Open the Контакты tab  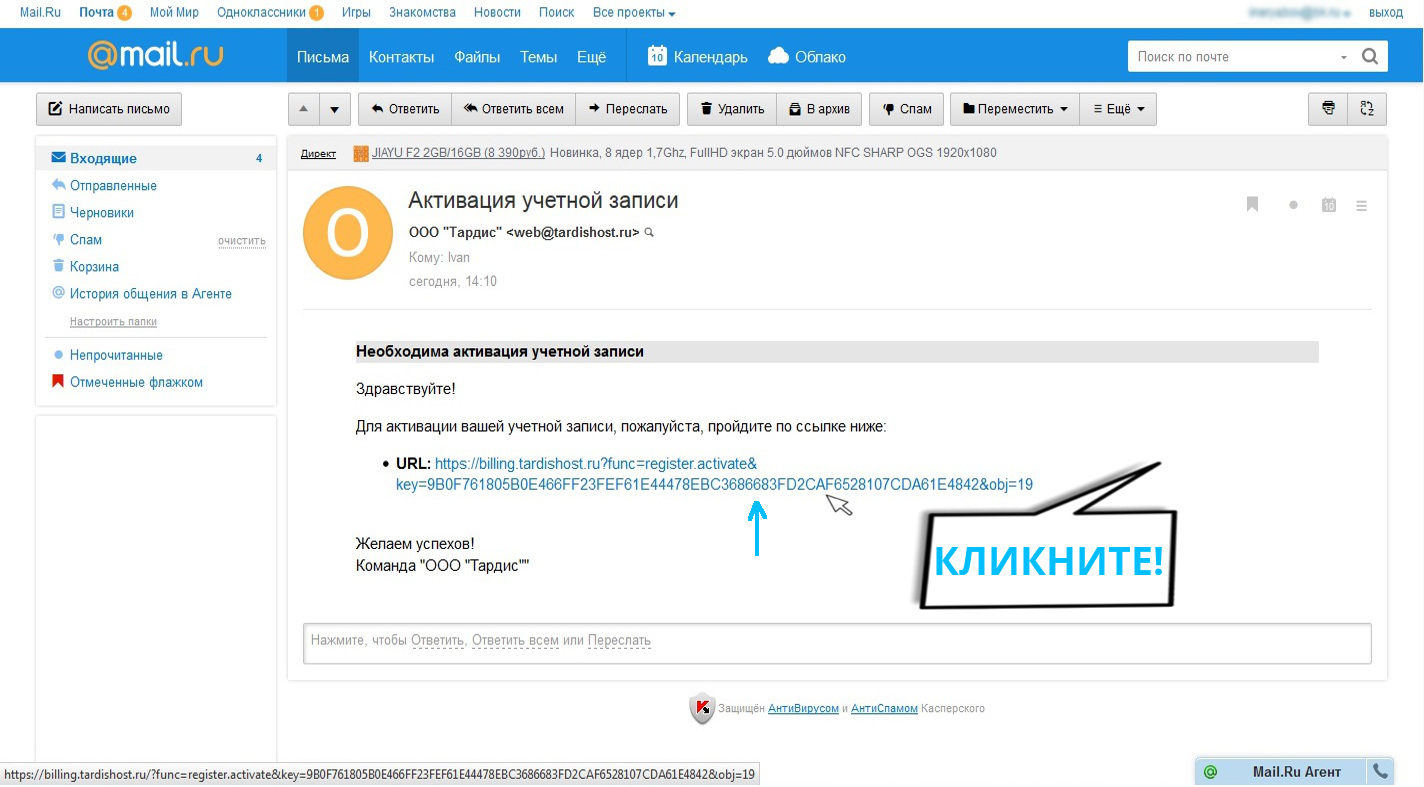tap(401, 57)
